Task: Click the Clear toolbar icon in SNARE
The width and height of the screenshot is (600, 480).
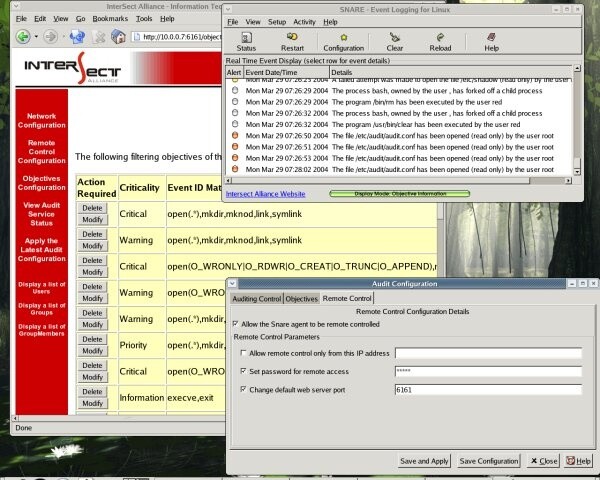Action: tap(395, 42)
